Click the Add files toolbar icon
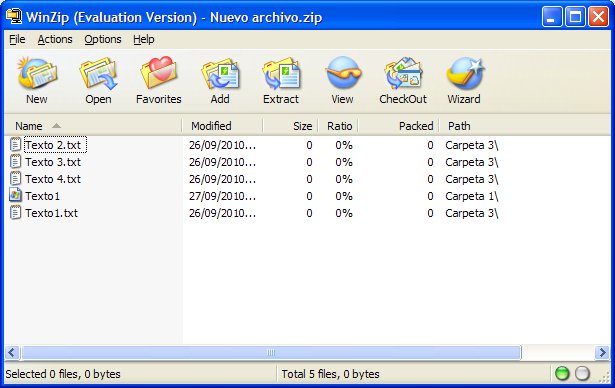The image size is (615, 388). click(x=220, y=73)
